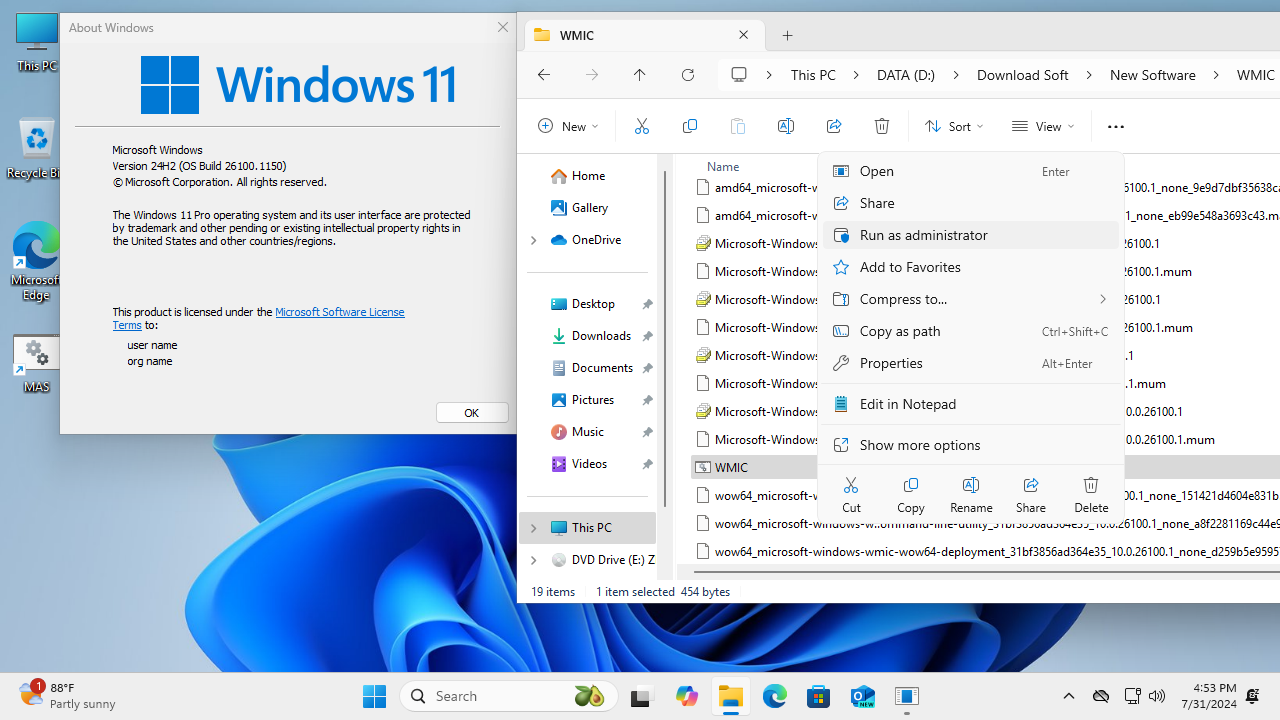Image resolution: width=1280 pixels, height=720 pixels.
Task: Open the Sort dropdown
Action: coord(953,126)
